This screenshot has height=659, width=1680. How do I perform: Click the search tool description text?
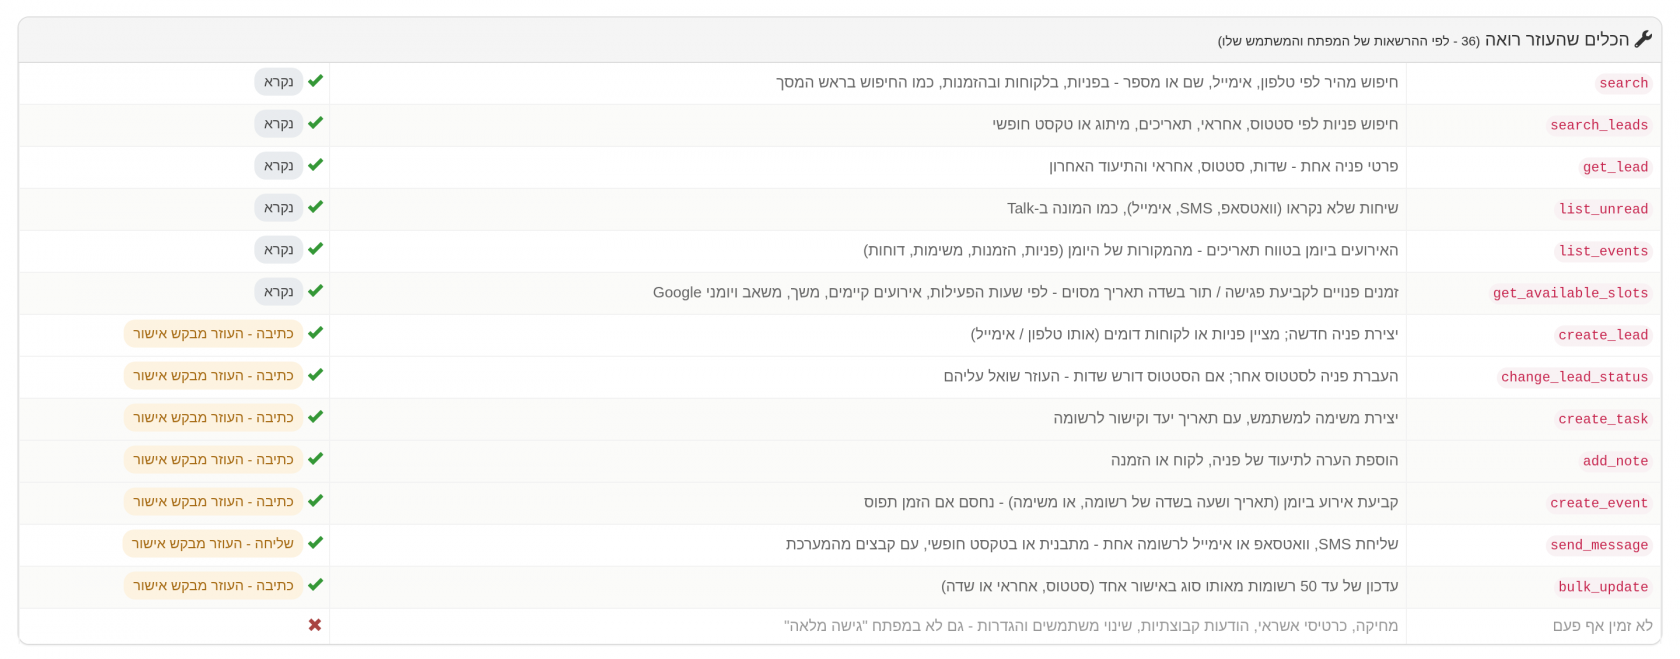[x=1087, y=82]
